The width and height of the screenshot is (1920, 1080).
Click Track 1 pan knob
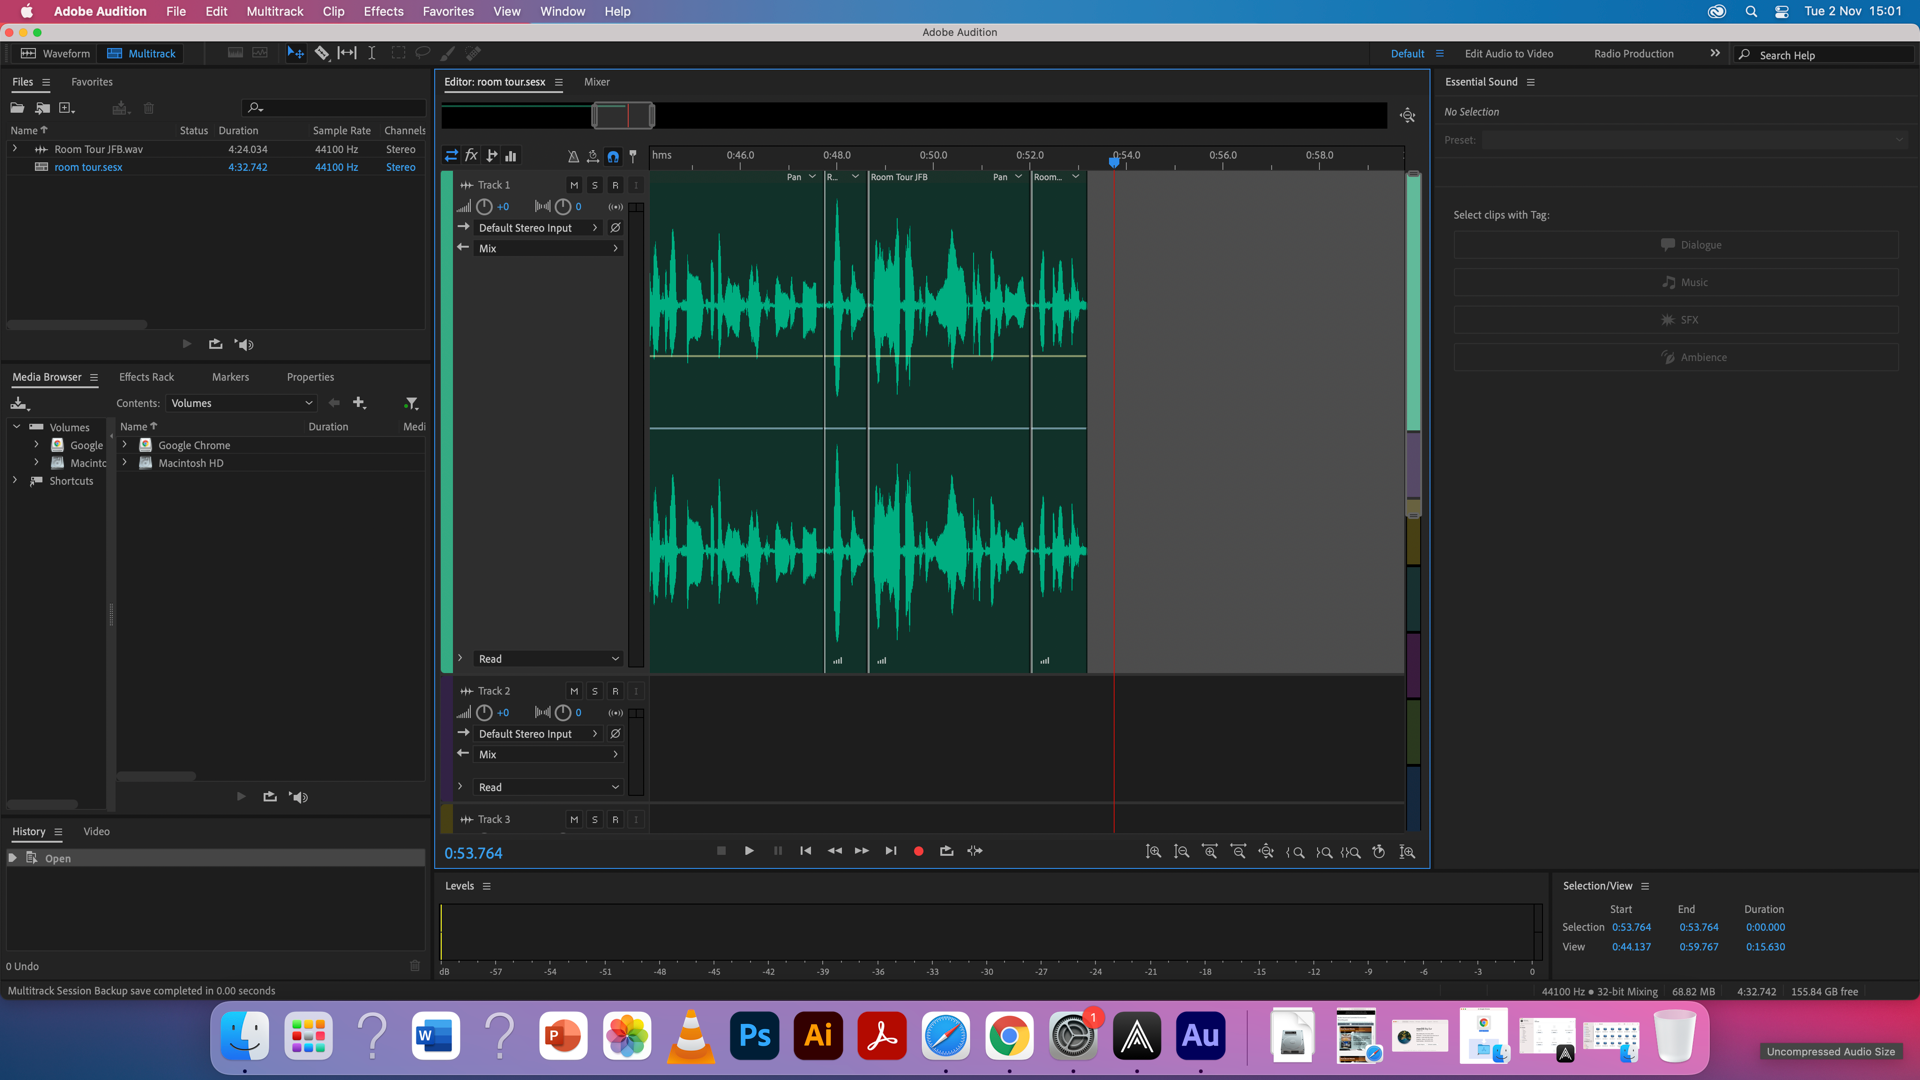[x=563, y=207]
